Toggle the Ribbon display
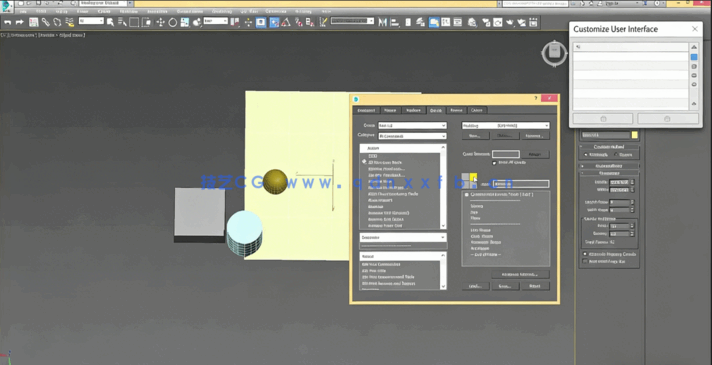Image resolution: width=712 pixels, height=365 pixels. coord(434,22)
